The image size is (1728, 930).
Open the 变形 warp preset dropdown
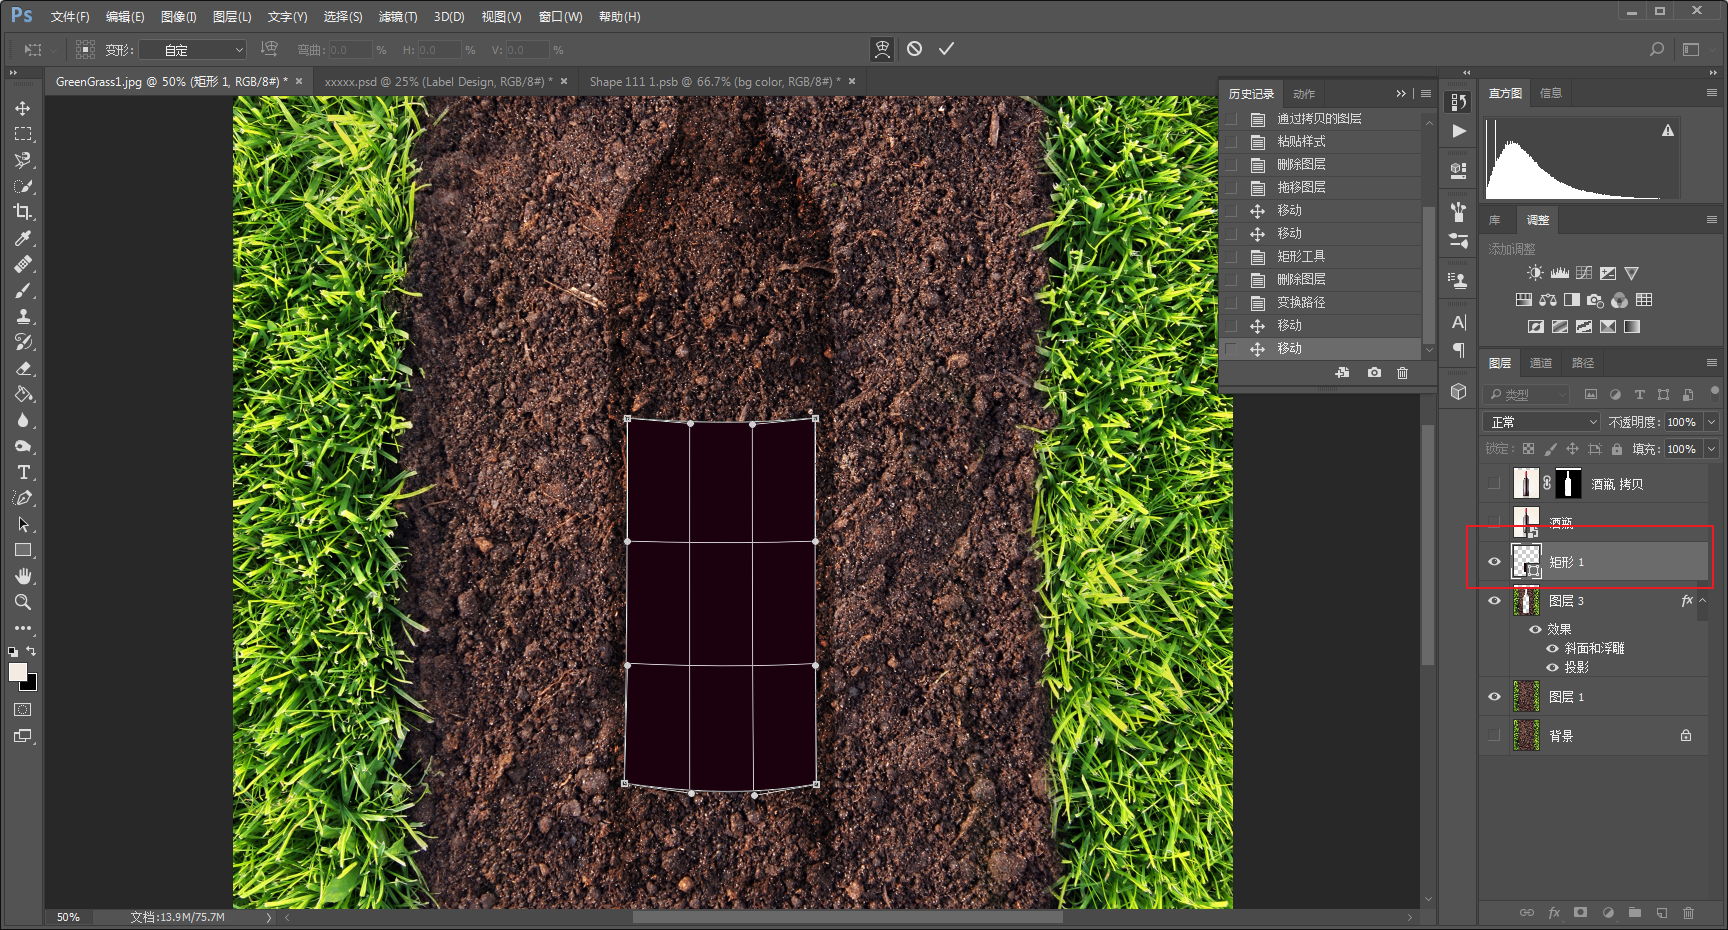(x=192, y=49)
